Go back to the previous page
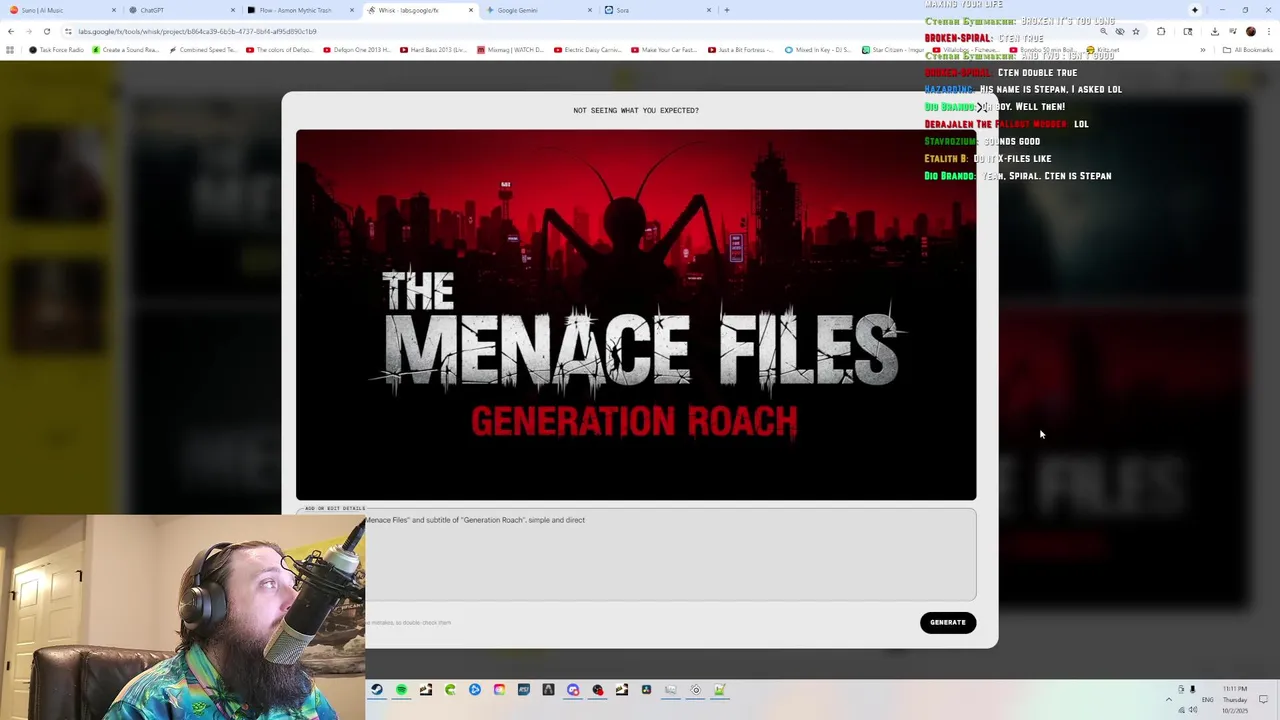 (x=11, y=31)
